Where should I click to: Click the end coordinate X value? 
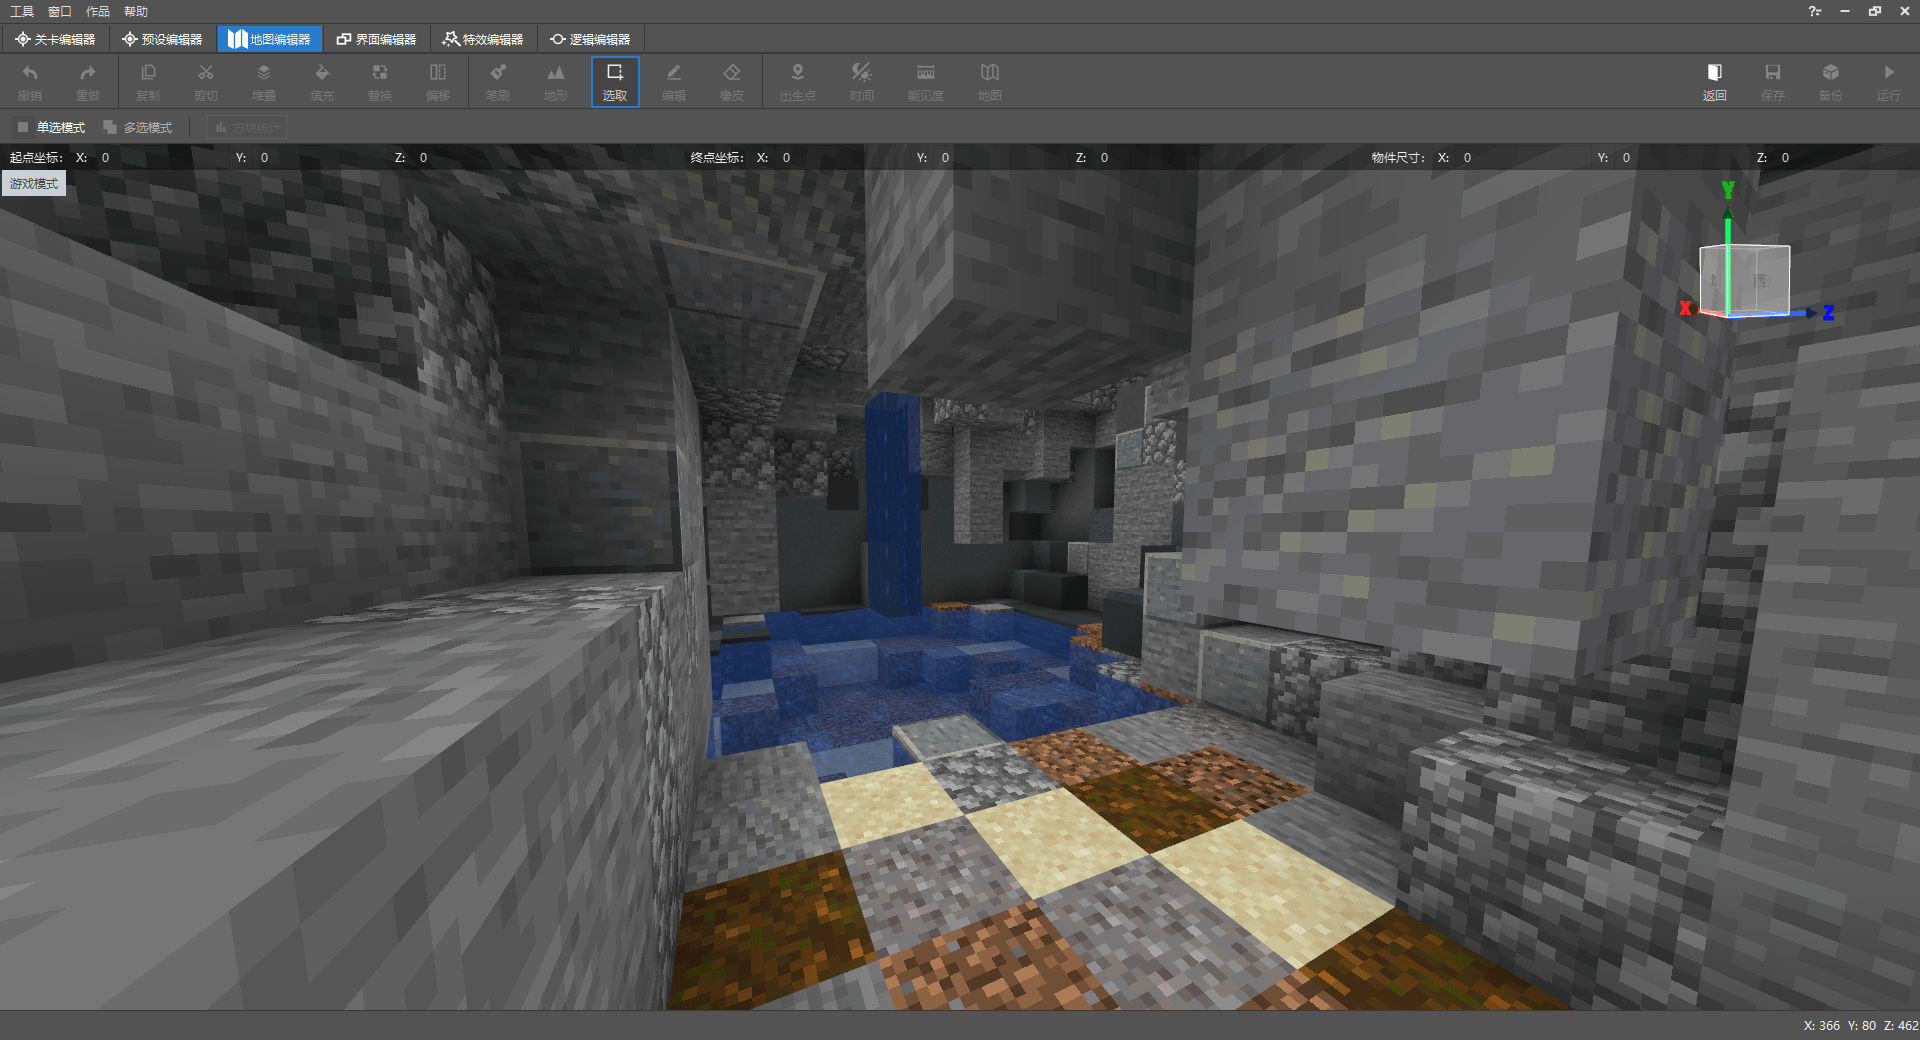click(x=786, y=157)
